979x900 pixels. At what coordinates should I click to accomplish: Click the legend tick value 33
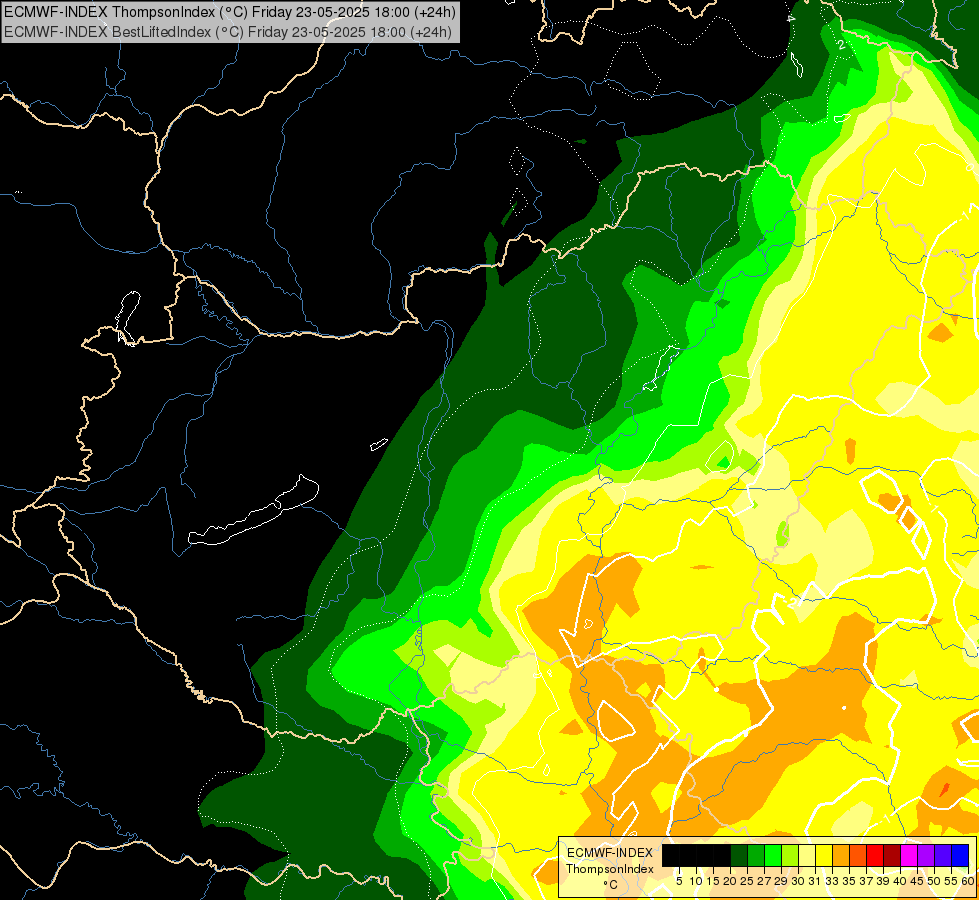(832, 881)
